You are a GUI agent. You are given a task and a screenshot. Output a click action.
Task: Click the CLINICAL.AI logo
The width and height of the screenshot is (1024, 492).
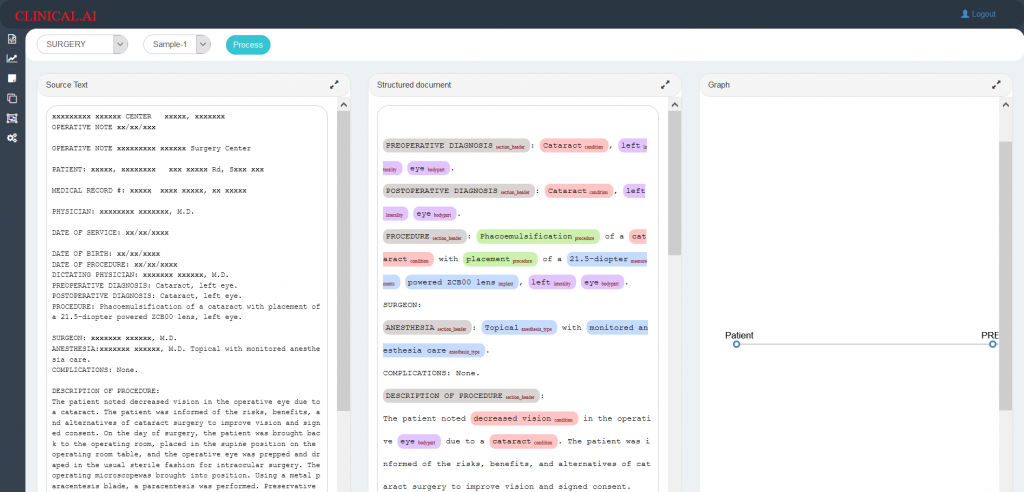pos(56,16)
